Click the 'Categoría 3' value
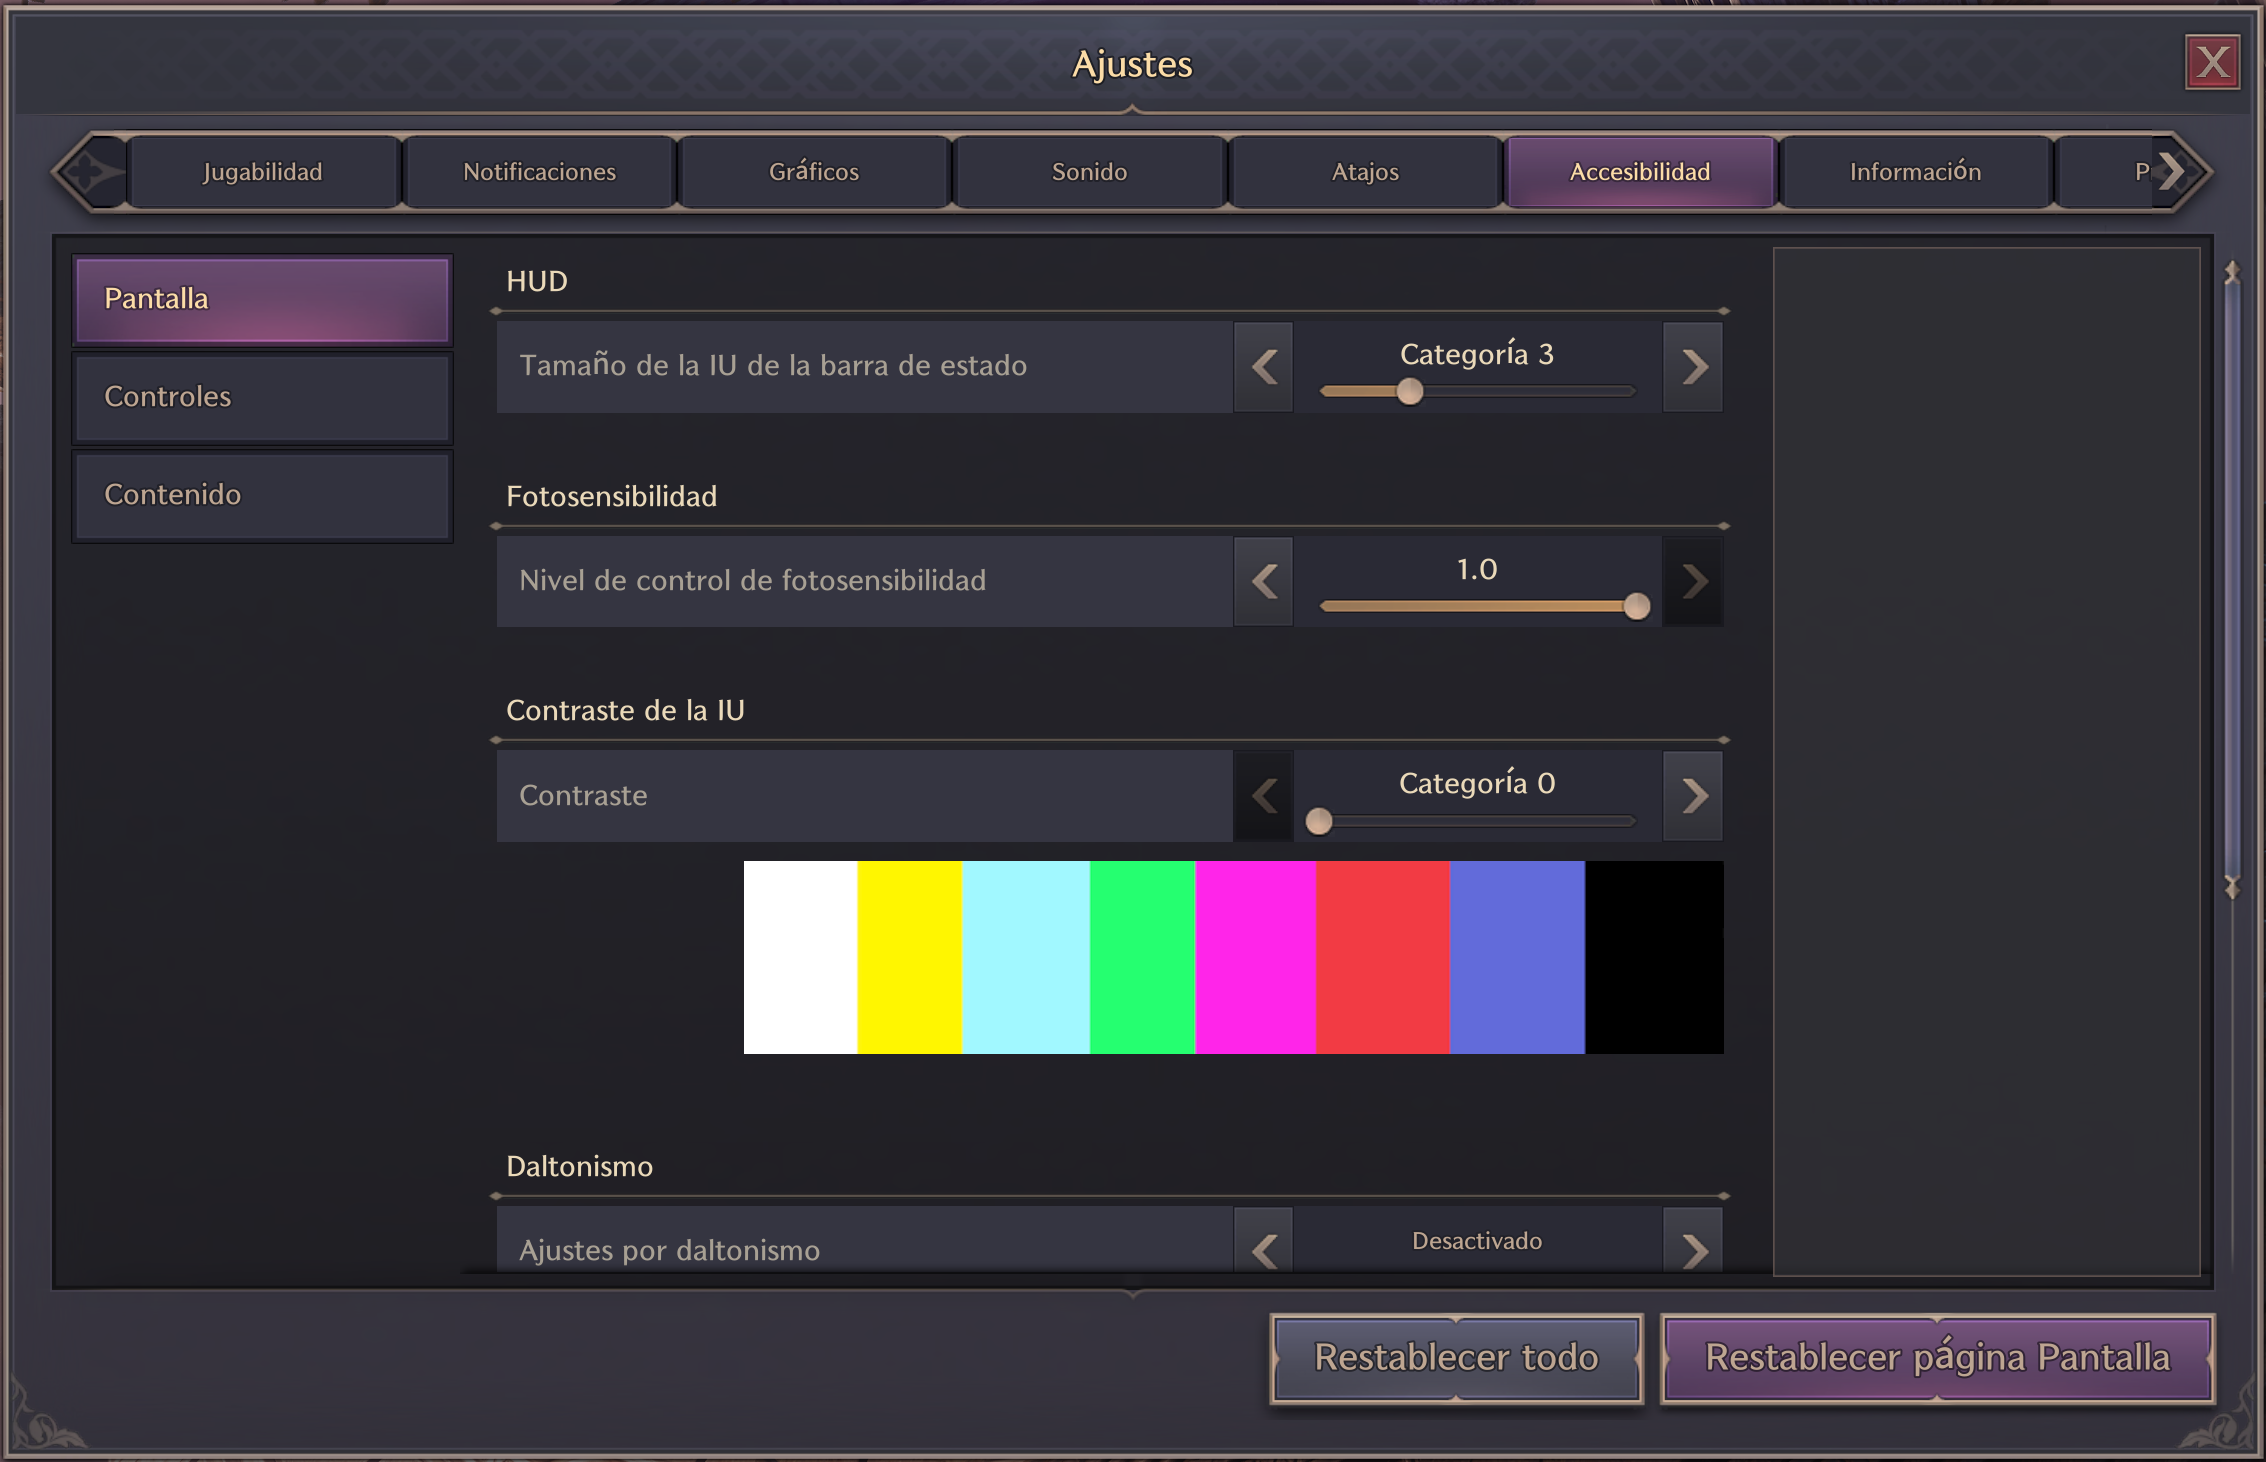2266x1462 pixels. (x=1477, y=354)
